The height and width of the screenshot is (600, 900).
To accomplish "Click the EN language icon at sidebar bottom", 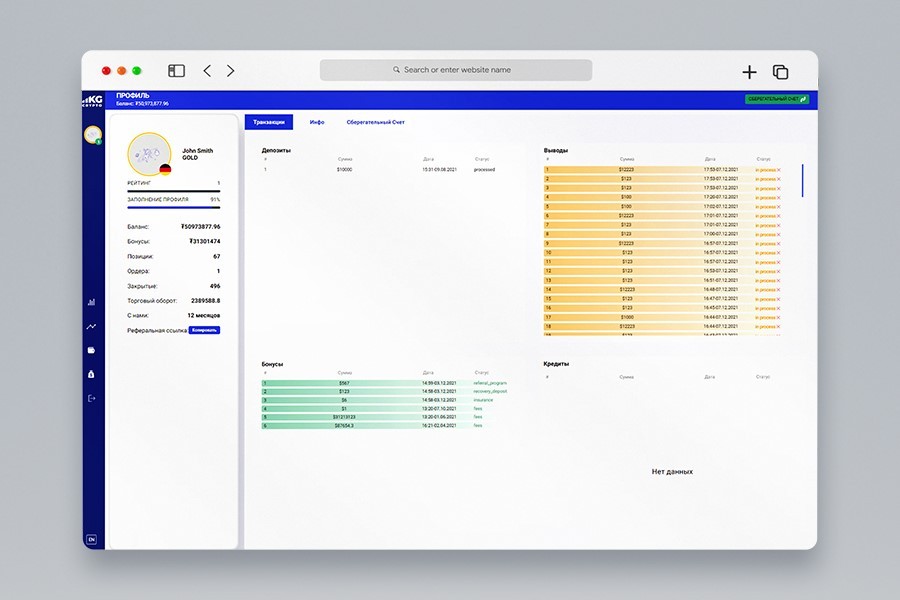I will [91, 540].
